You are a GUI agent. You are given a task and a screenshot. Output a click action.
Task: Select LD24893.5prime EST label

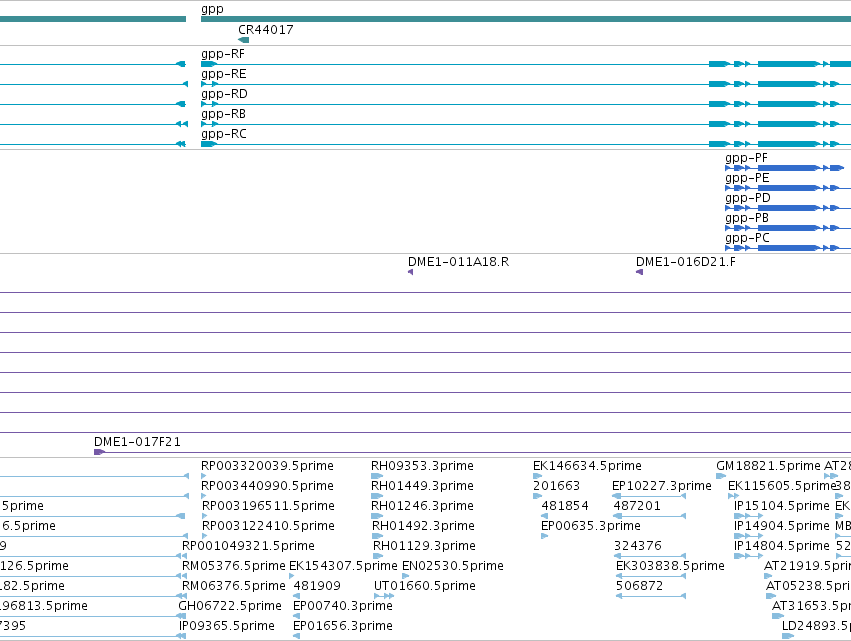click(816, 626)
